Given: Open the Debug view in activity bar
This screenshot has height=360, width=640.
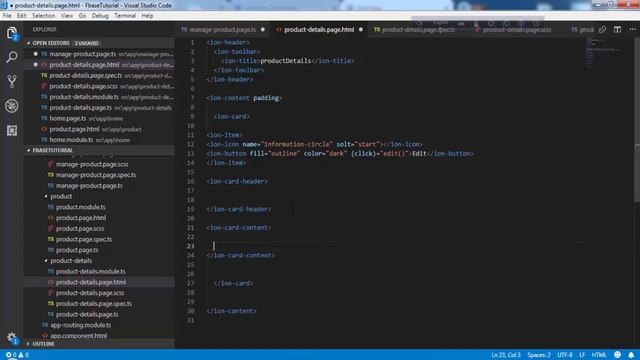Looking at the screenshot, I should pos(12,106).
